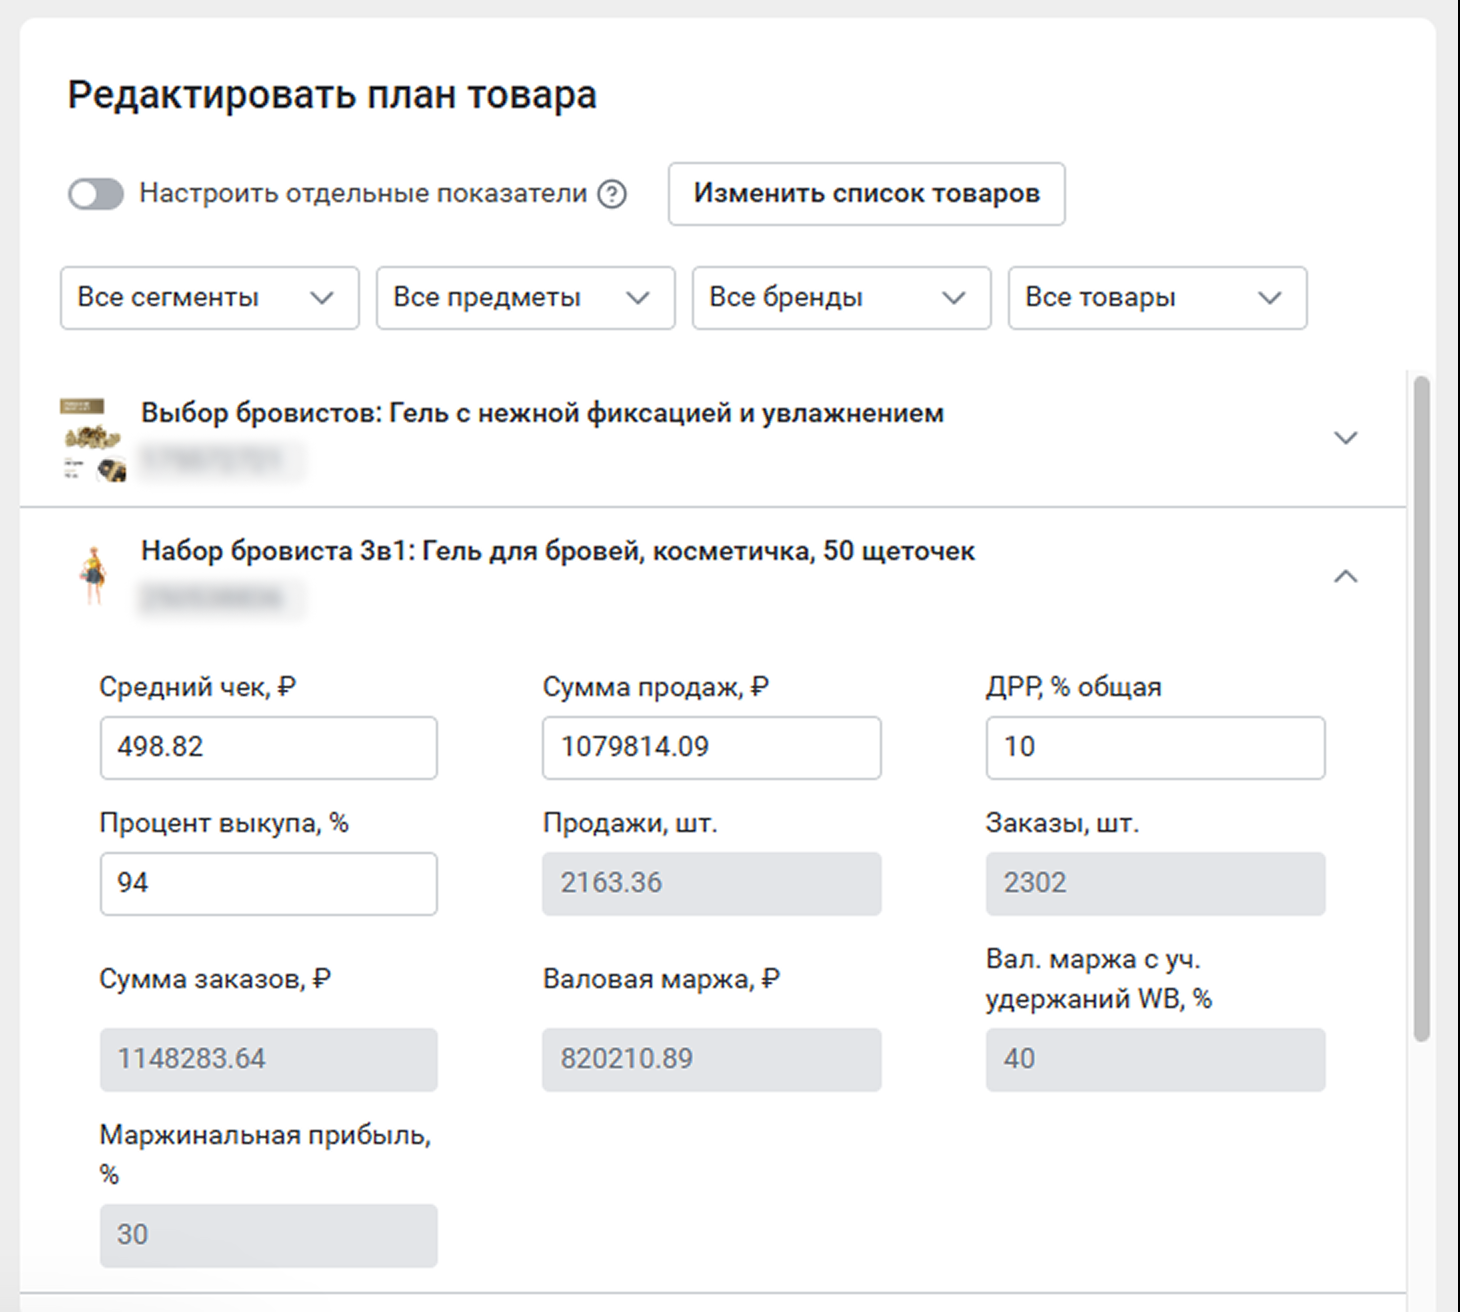The image size is (1460, 1312).
Task: Click the vertical scrollbar of product list
Action: coord(1421,710)
